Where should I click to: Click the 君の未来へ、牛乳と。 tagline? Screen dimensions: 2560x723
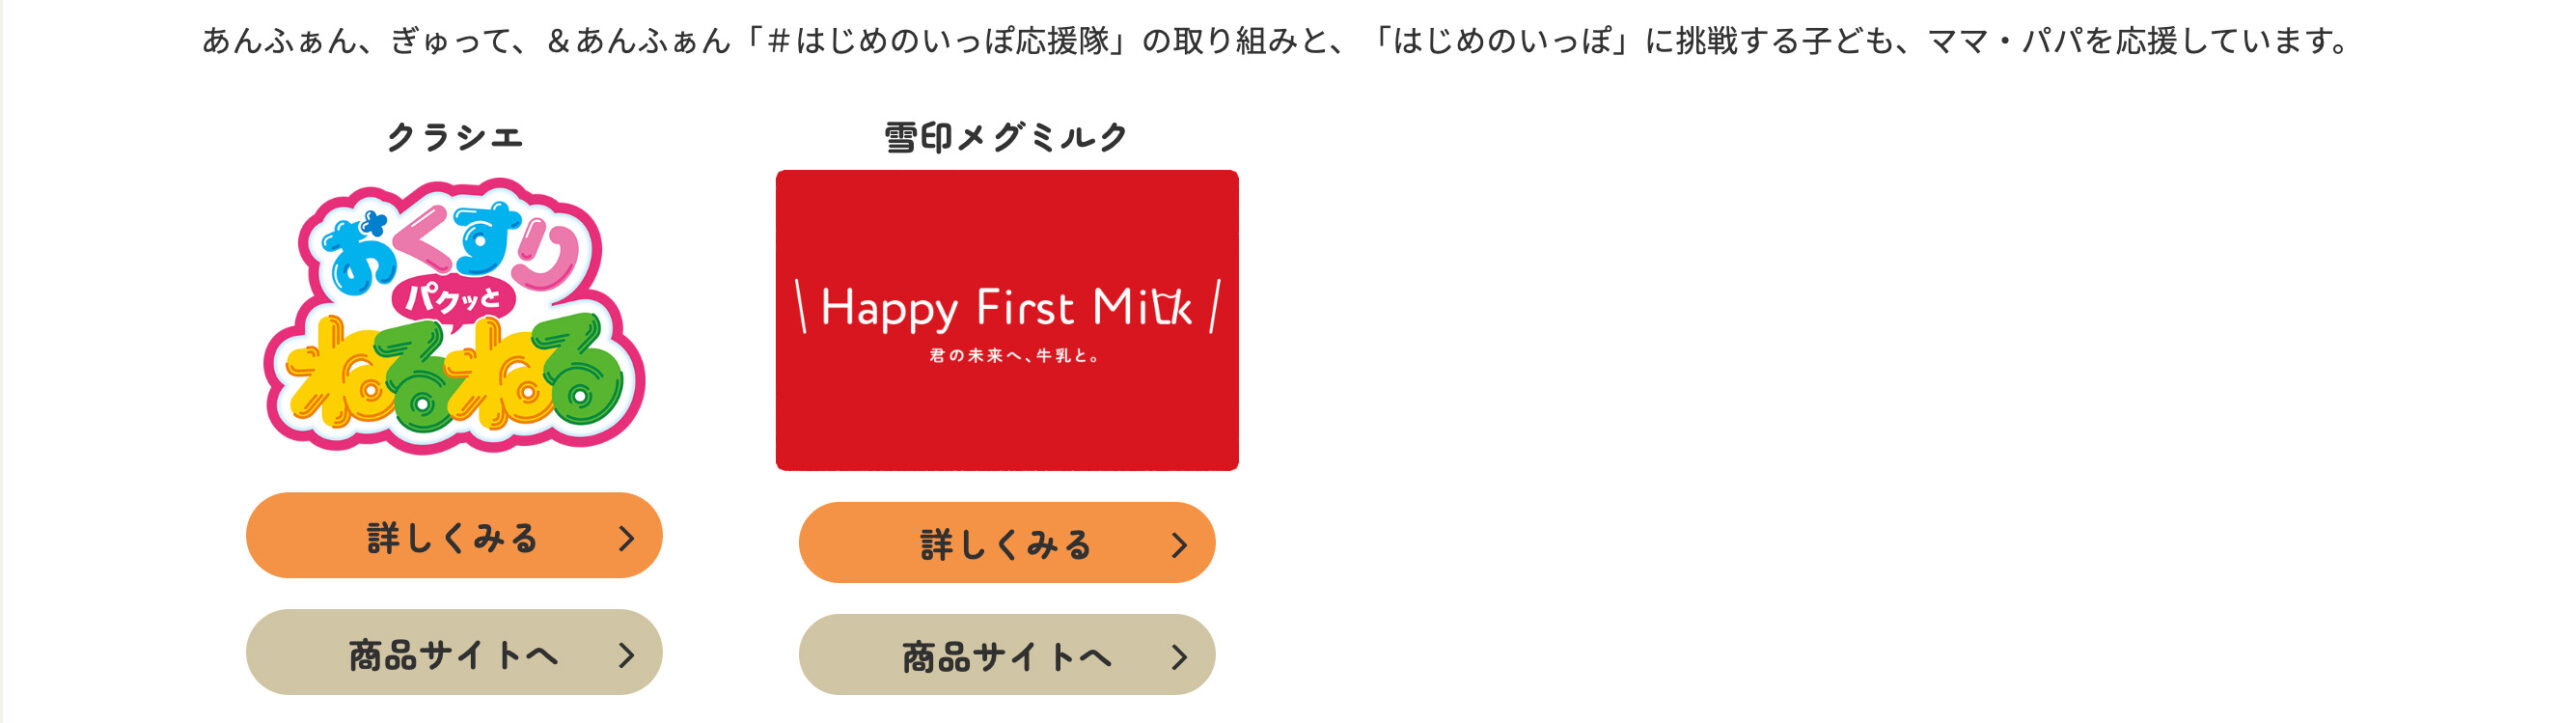pyautogui.click(x=1014, y=356)
